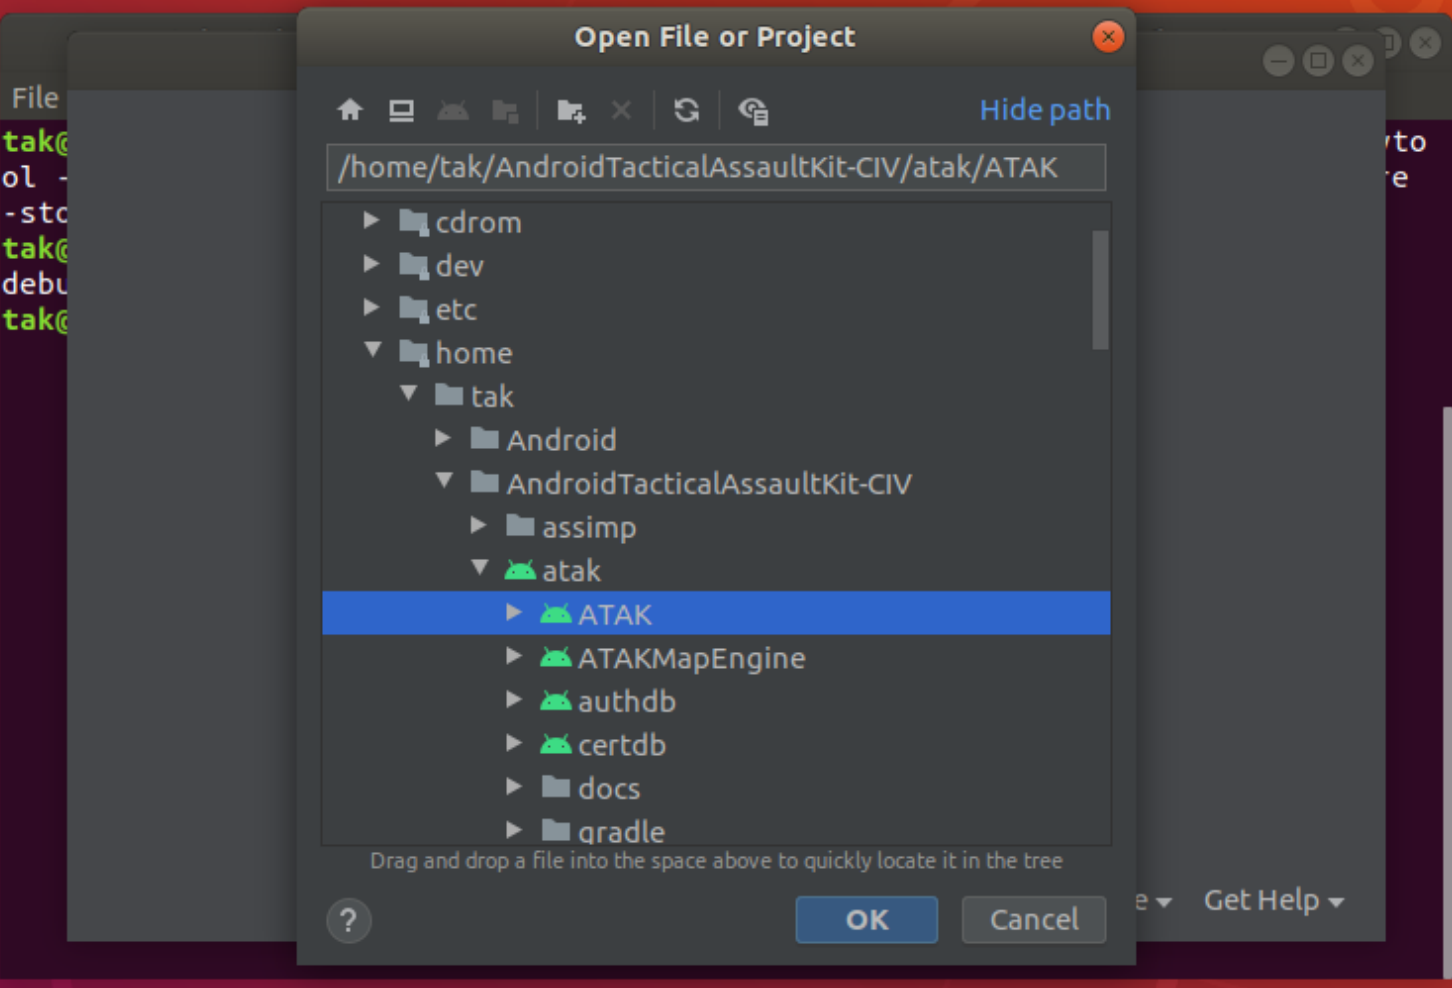Select the "tak" folder row
This screenshot has width=1452, height=988.
point(716,396)
